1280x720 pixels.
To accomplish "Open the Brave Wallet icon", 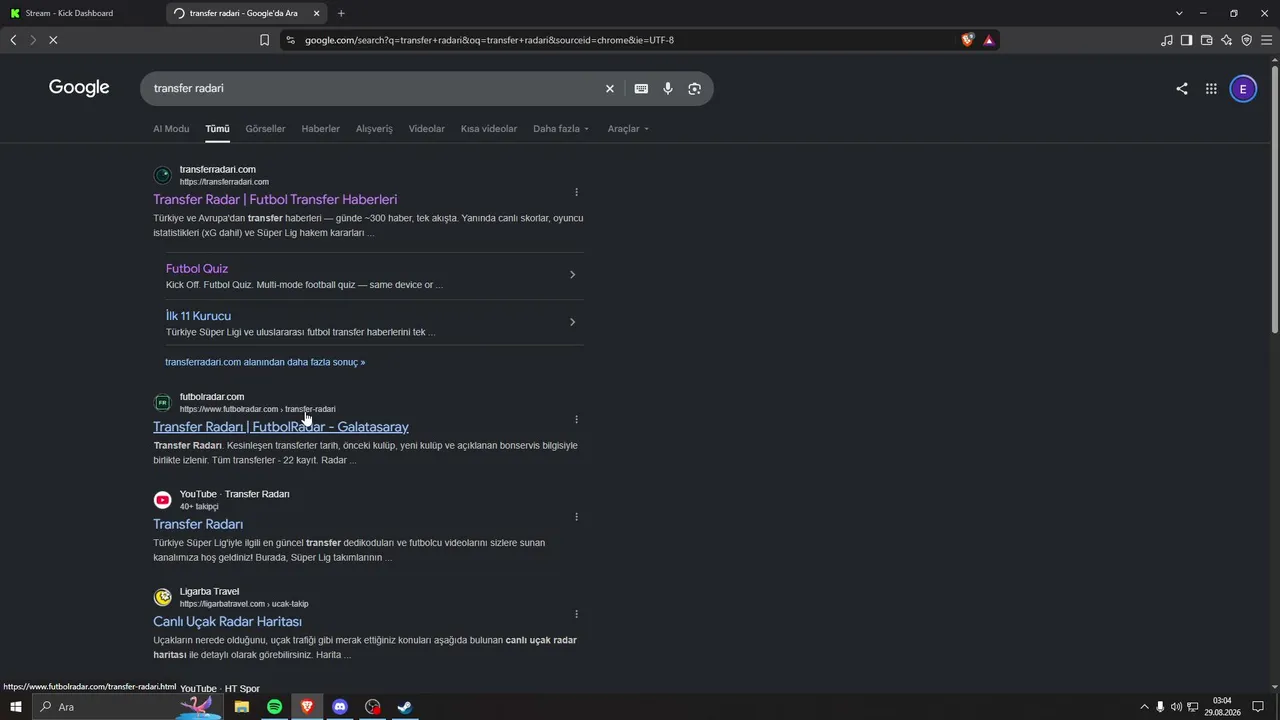I will tap(1206, 40).
